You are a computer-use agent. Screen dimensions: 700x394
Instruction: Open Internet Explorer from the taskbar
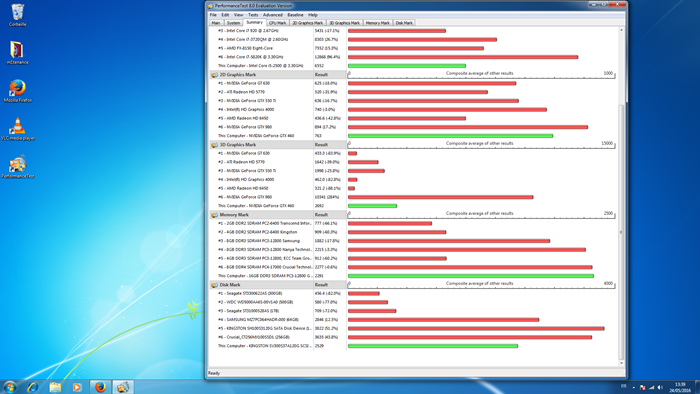pyautogui.click(x=33, y=387)
